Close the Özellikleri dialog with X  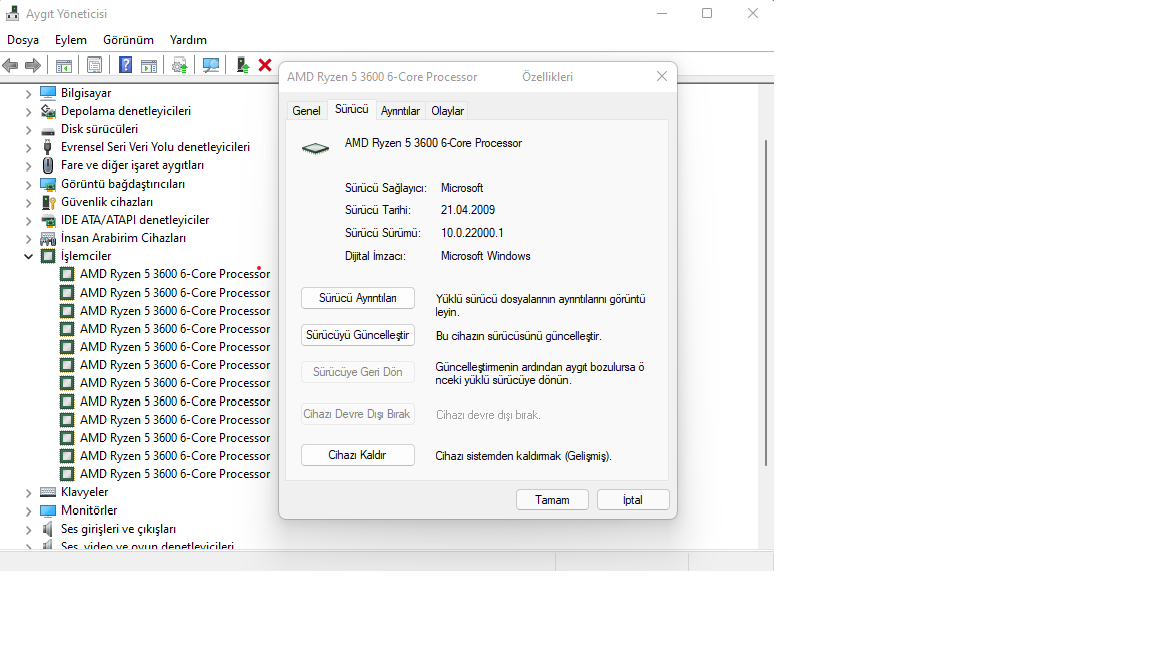(x=662, y=76)
